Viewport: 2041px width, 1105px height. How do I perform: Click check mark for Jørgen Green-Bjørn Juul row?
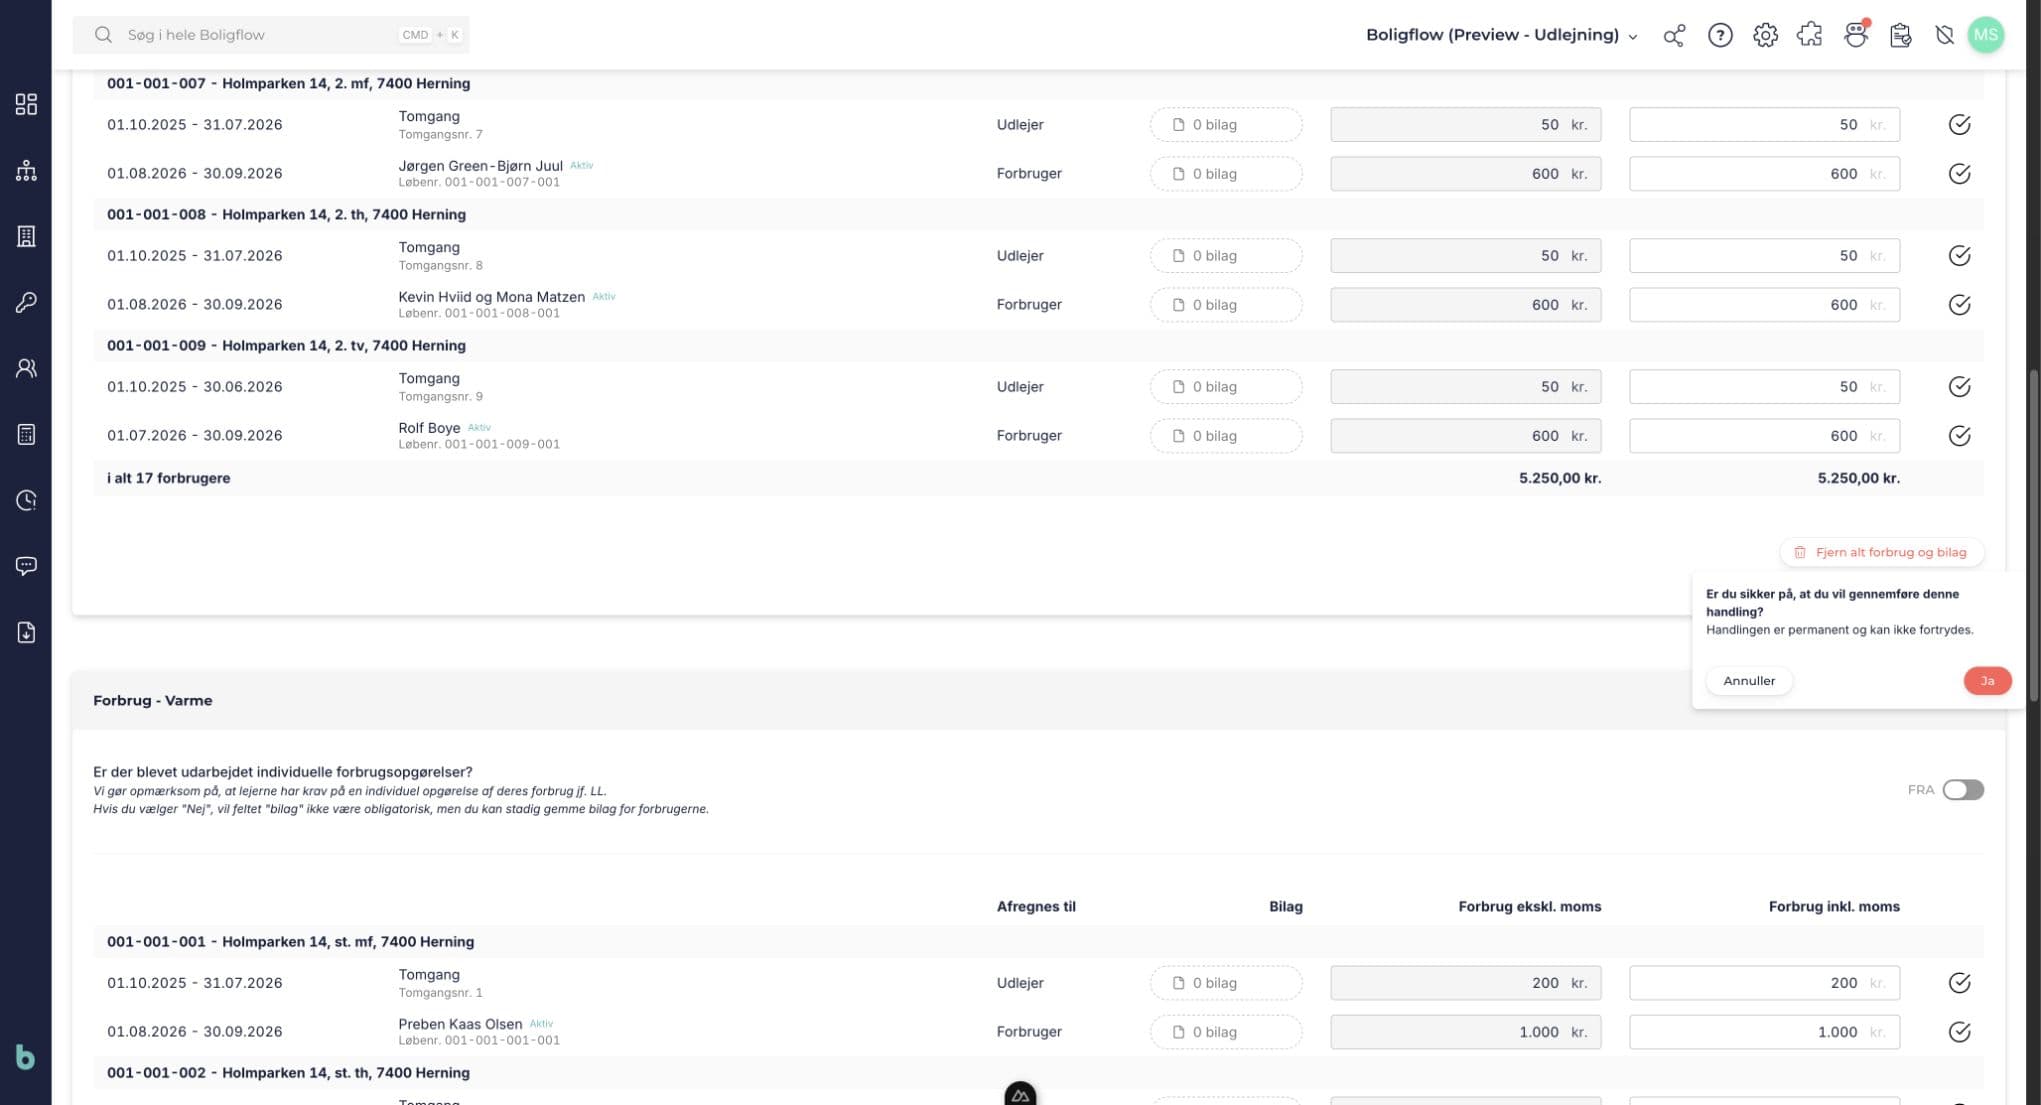click(x=1959, y=174)
